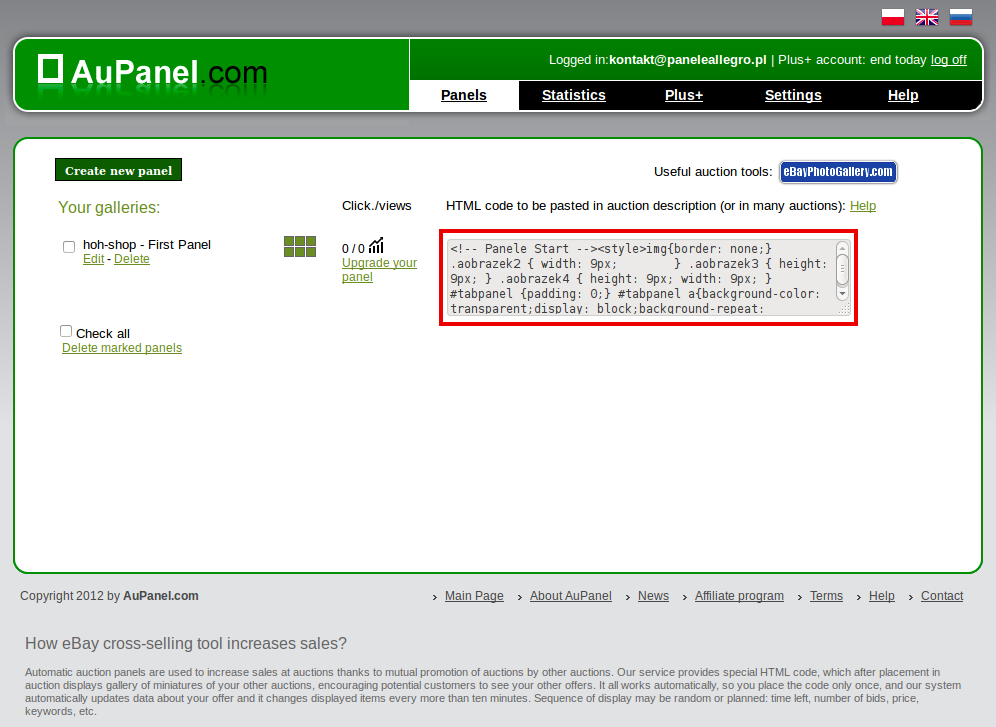Click the Create new panel button
The width and height of the screenshot is (996, 727).
pos(118,170)
